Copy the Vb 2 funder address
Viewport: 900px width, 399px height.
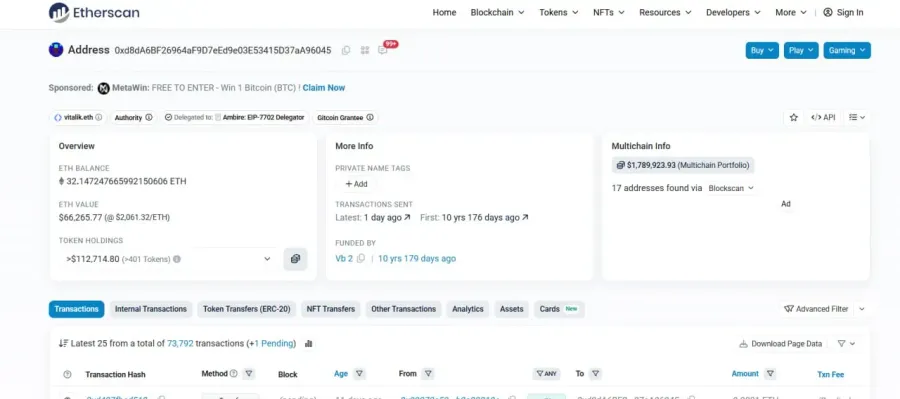(x=360, y=259)
